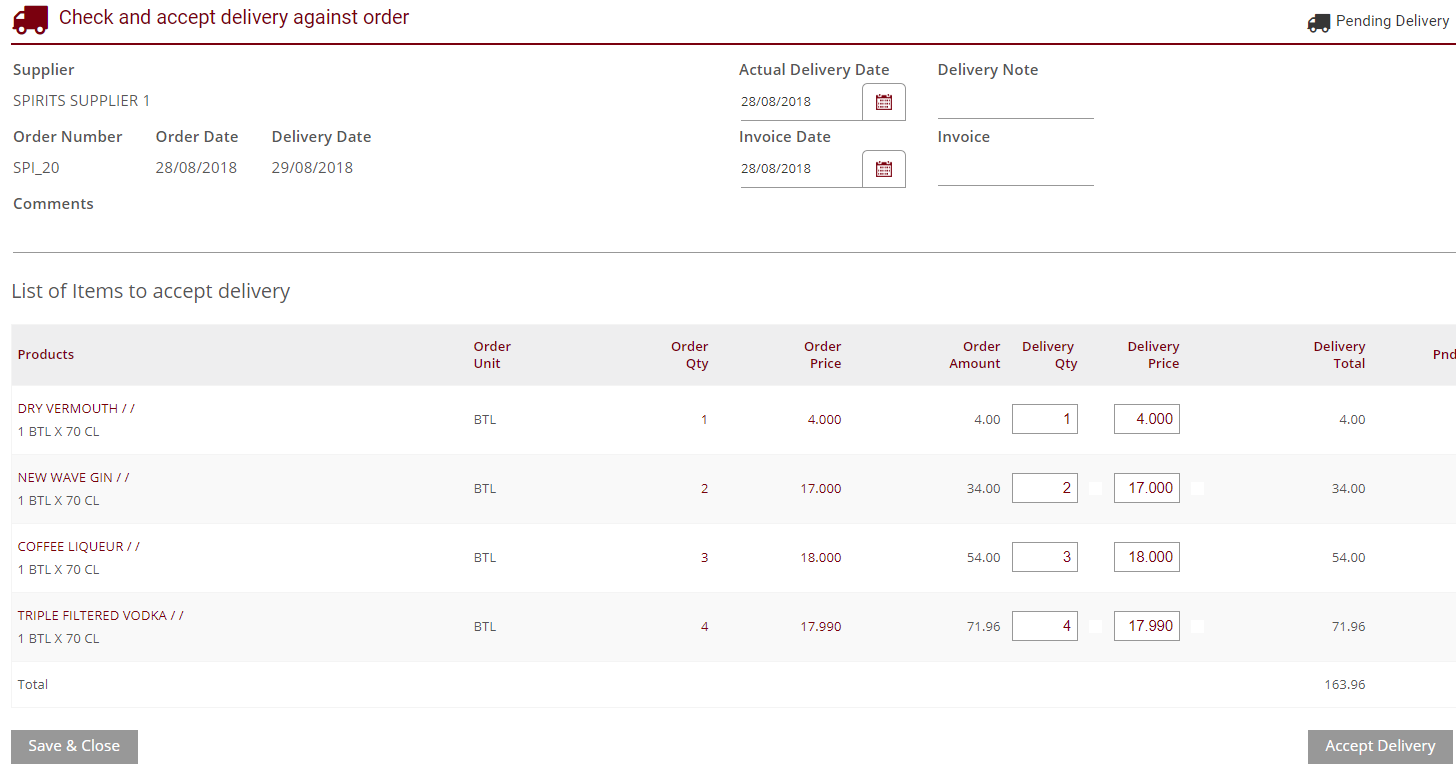Image resolution: width=1456 pixels, height=775 pixels.
Task: Enable the checkbox next to TRIPLE FILTERED VODKA price
Action: click(1197, 625)
